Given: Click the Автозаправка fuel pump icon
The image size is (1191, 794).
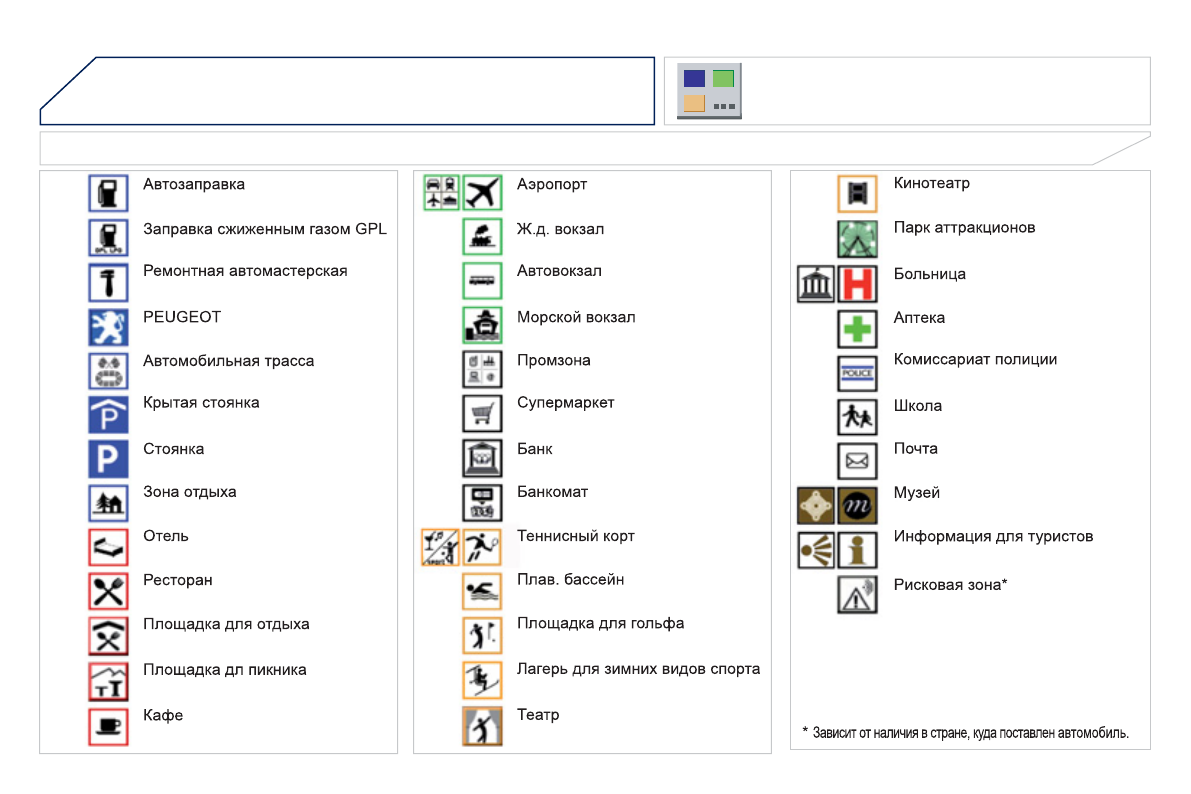Looking at the screenshot, I should (x=108, y=192).
